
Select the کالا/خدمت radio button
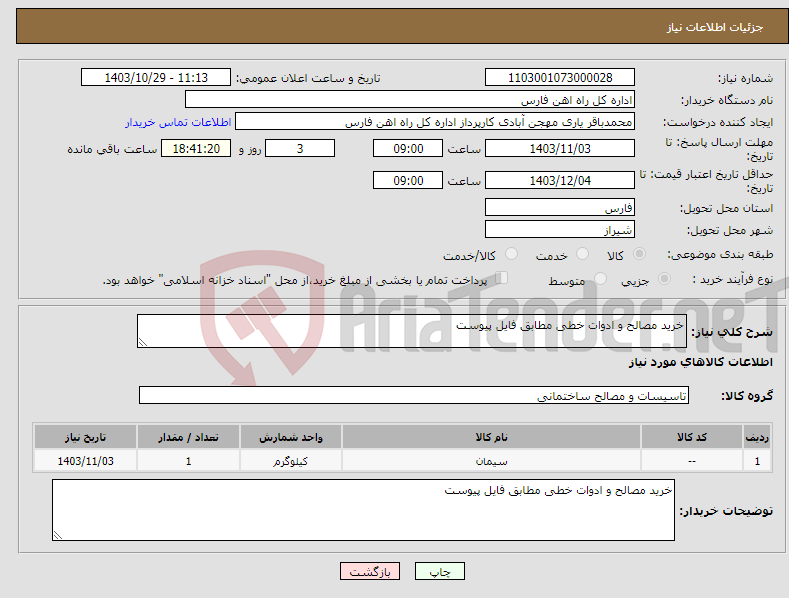point(511,254)
